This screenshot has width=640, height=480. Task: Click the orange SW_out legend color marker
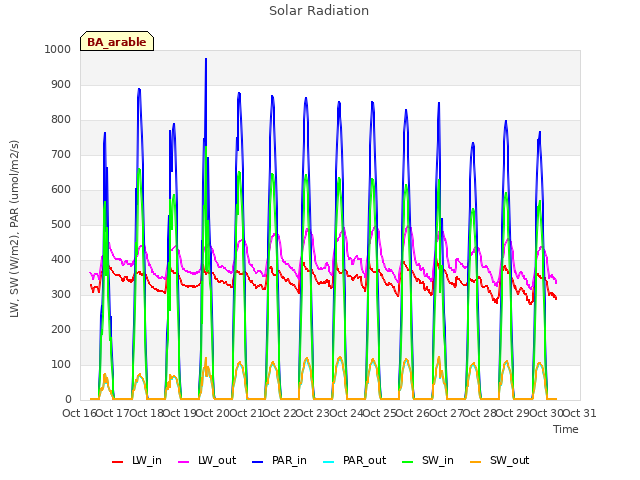475,462
